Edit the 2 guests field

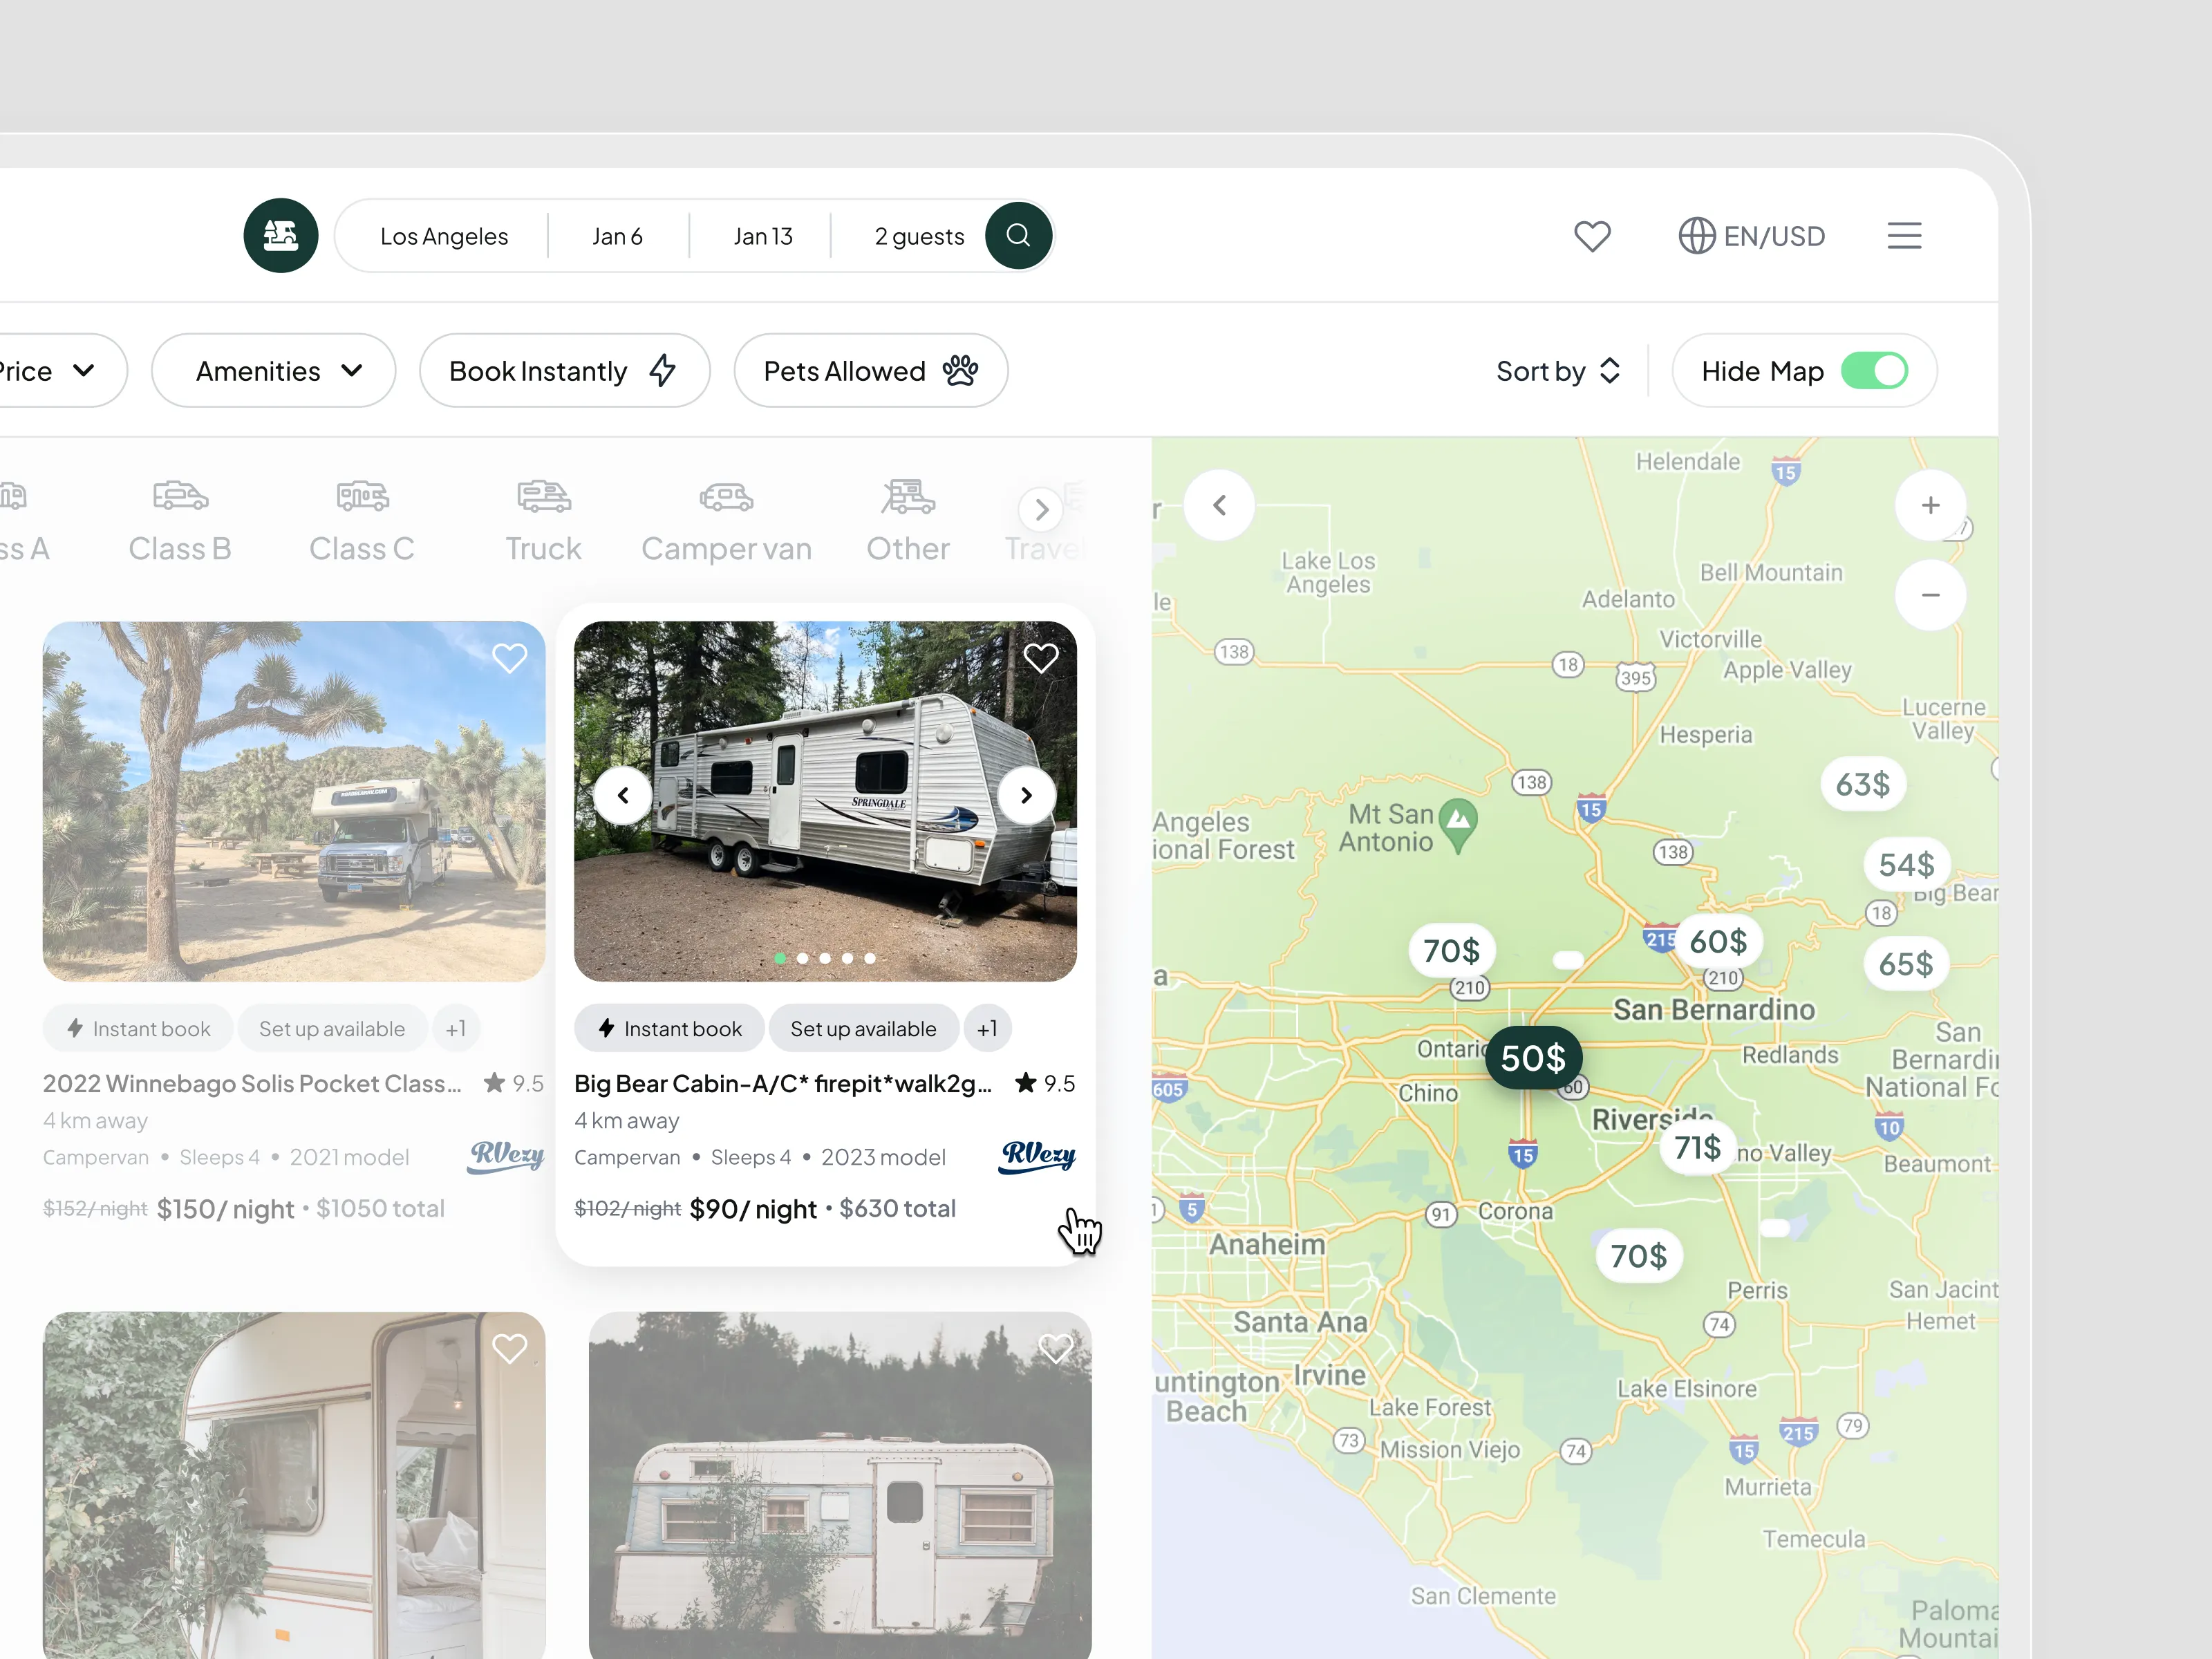point(919,236)
